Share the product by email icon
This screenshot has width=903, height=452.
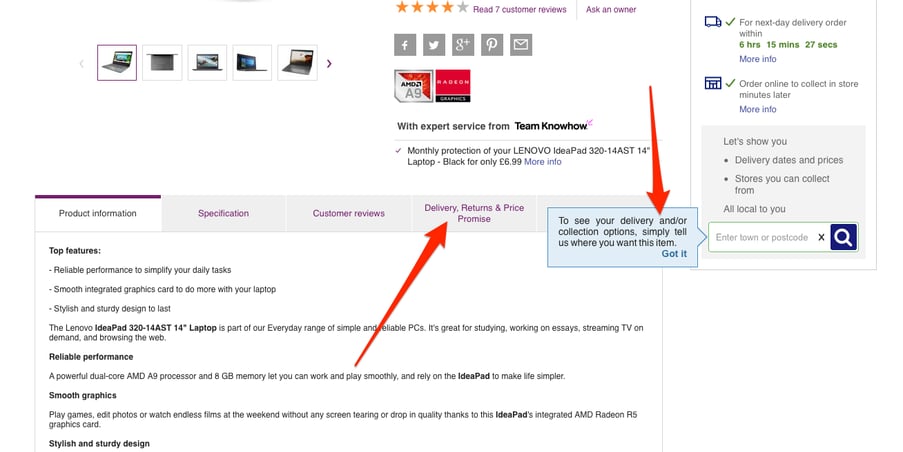tap(521, 45)
